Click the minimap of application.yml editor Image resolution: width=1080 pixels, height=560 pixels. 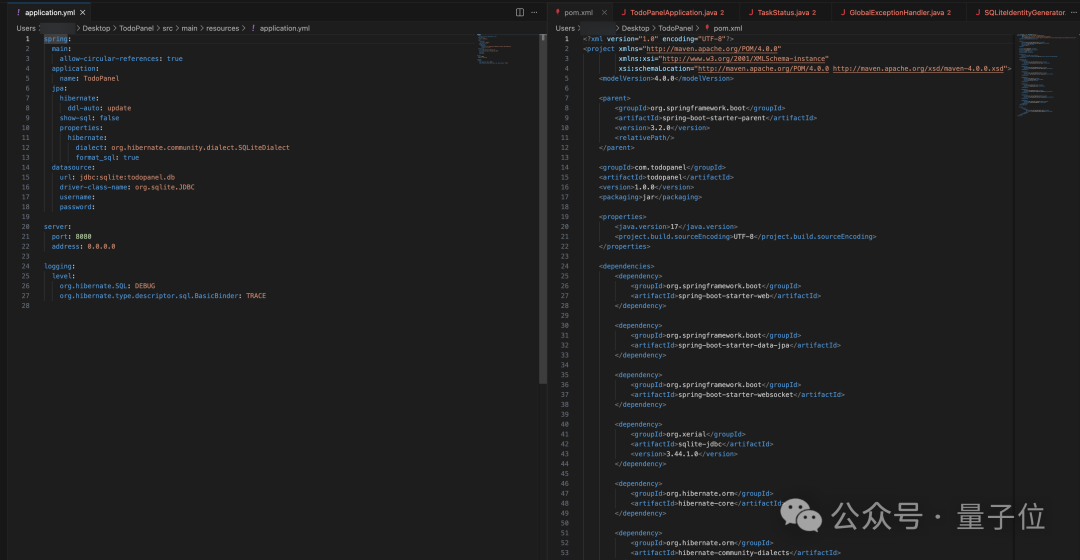[x=493, y=49]
